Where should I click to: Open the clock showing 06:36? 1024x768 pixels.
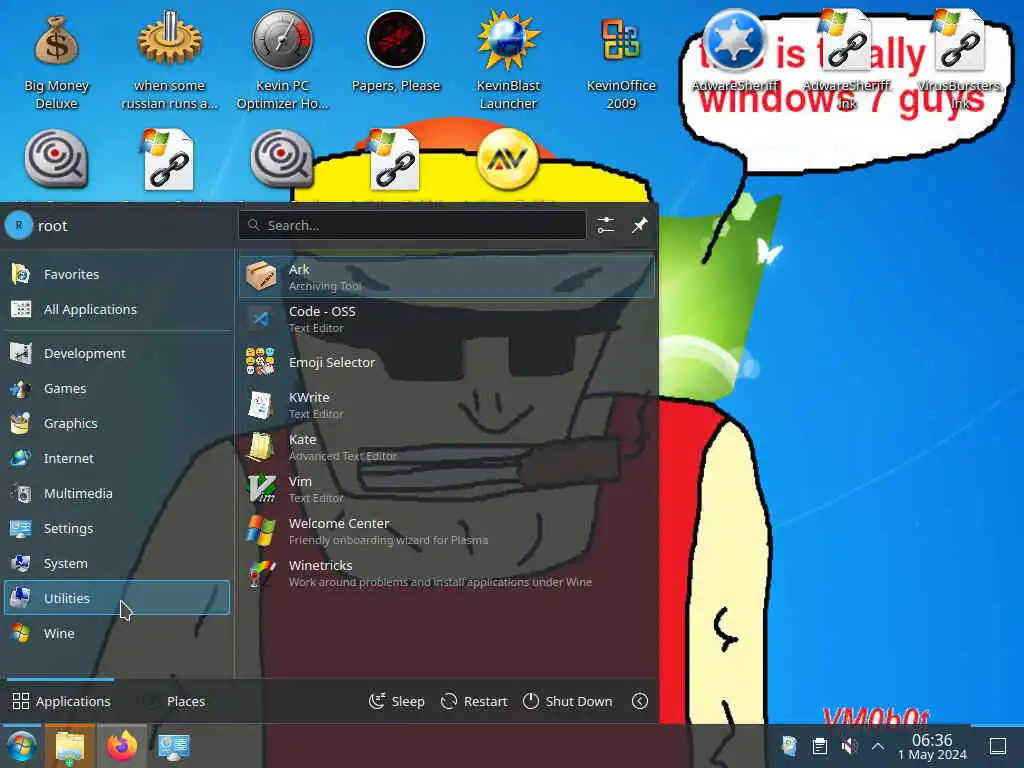coord(932,746)
